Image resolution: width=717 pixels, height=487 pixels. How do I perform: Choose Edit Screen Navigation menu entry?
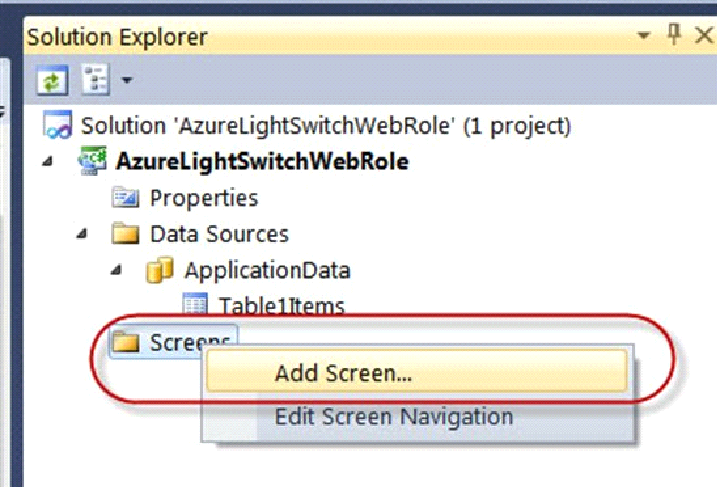pos(393,416)
